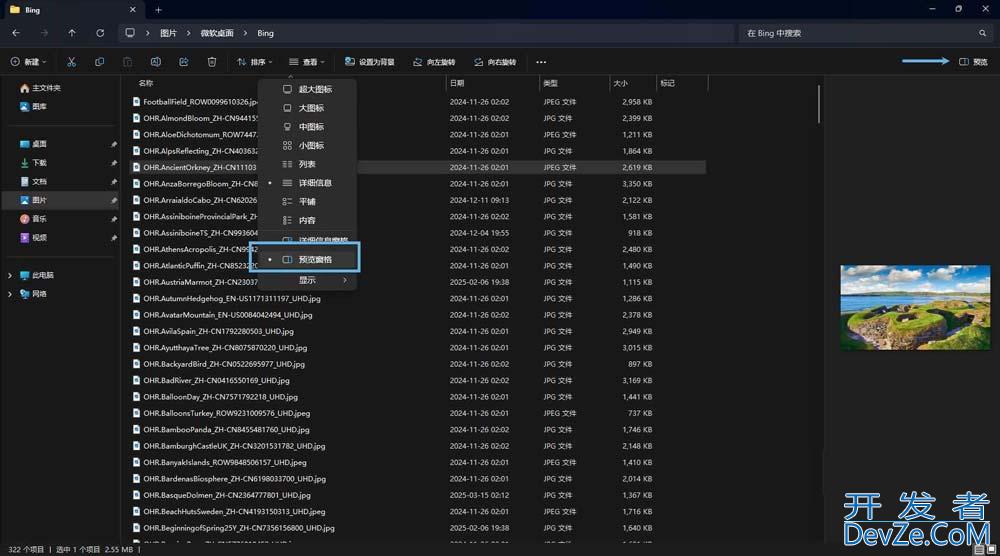Click the Cut scissors icon in toolbar
The image size is (1000, 556).
tap(71, 62)
